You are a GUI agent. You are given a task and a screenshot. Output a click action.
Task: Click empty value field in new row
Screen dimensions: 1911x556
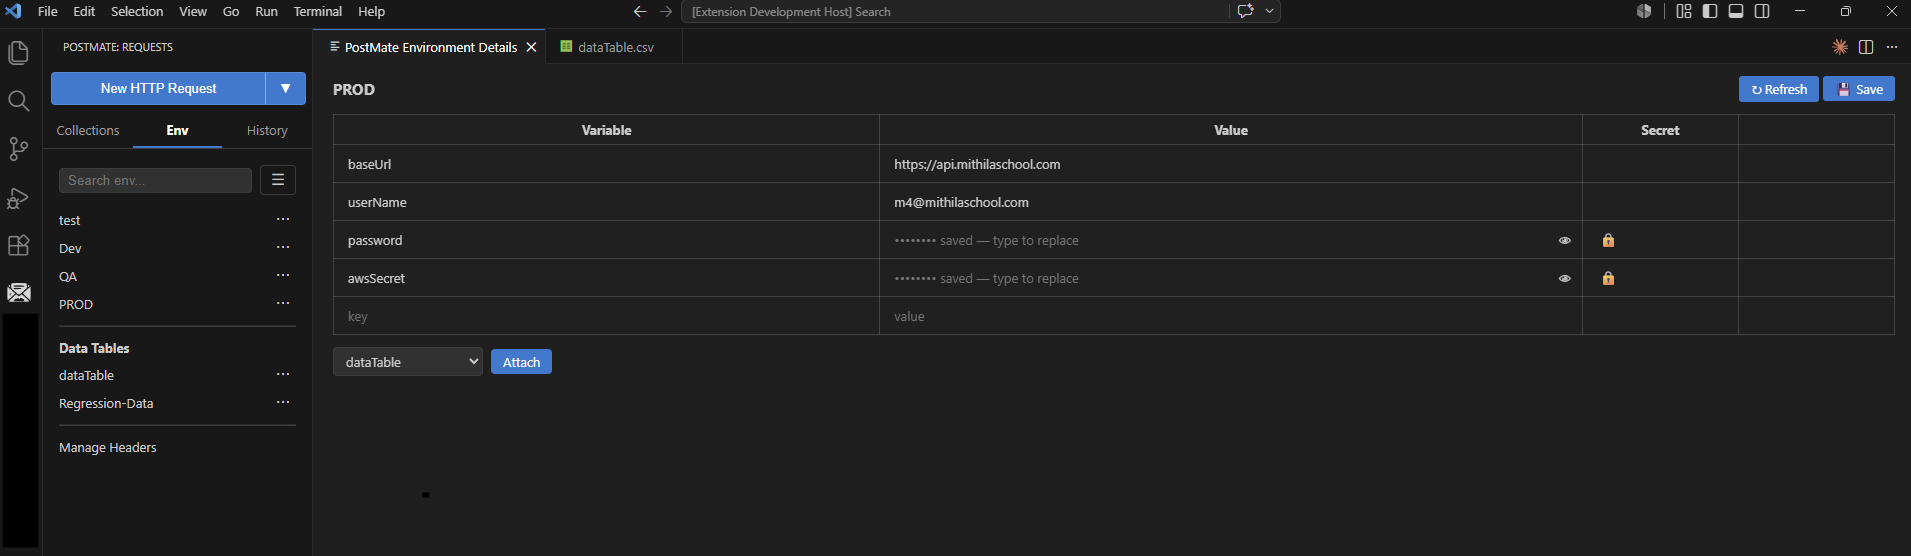[1230, 316]
